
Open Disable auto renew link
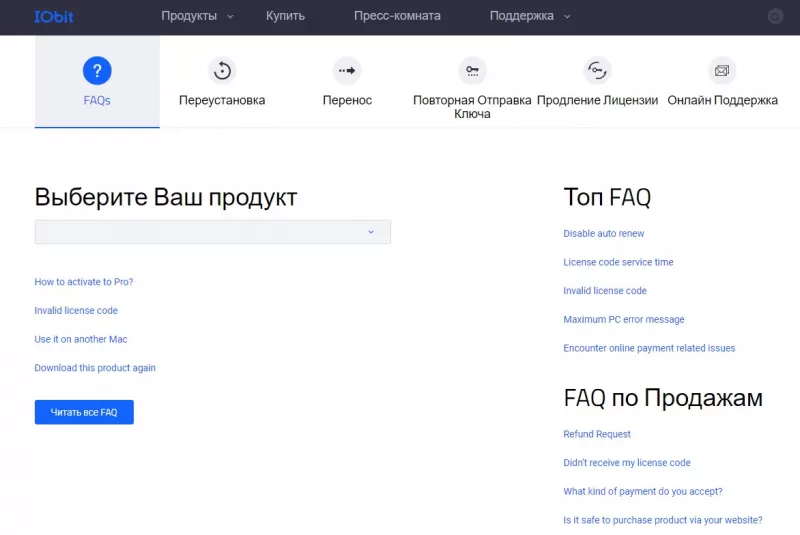pos(604,233)
